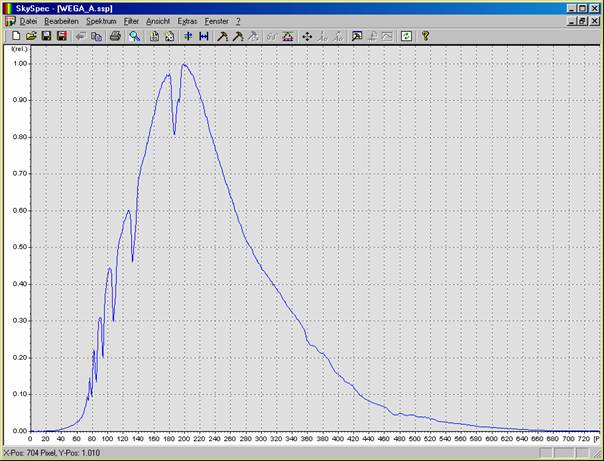Open the Extras menu

point(187,21)
